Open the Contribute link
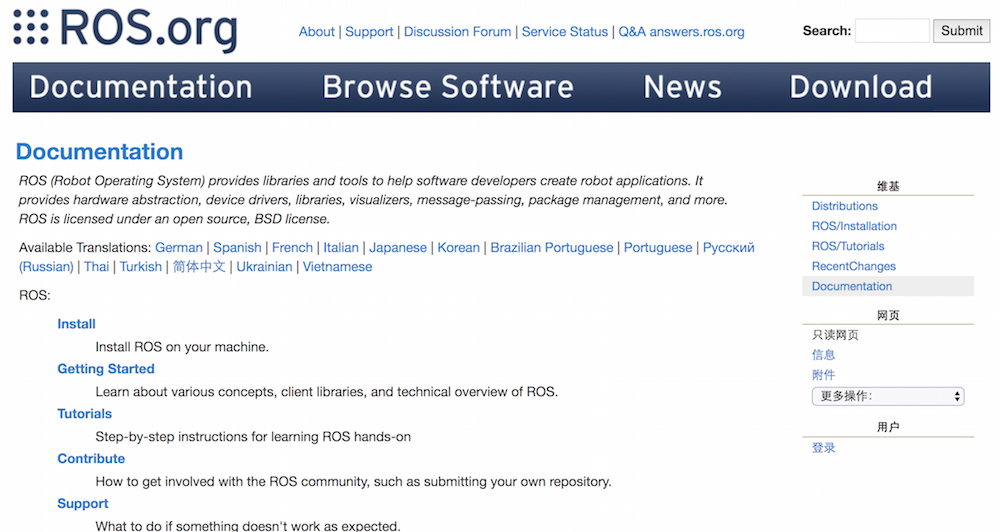This screenshot has width=1000, height=532. [91, 459]
